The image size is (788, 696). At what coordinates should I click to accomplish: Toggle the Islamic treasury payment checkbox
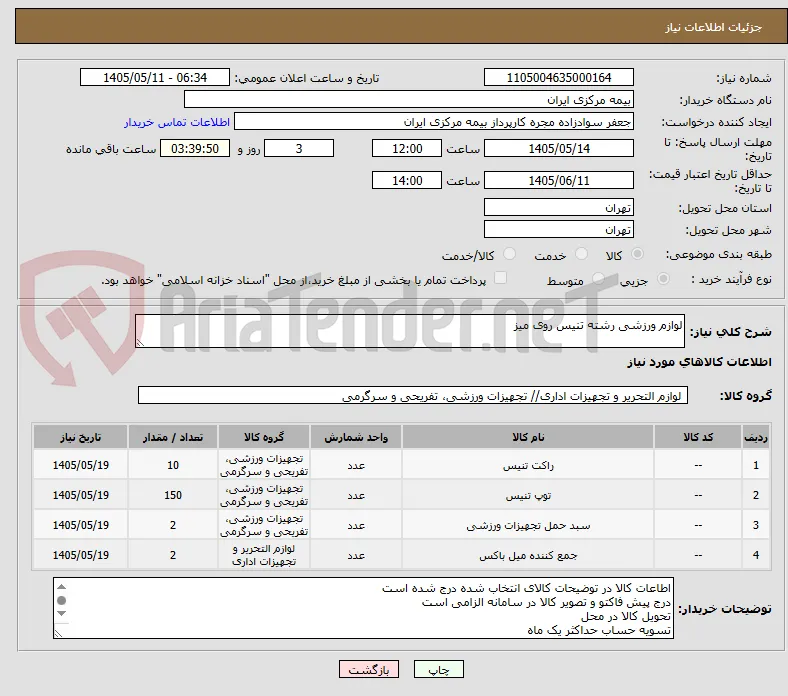tap(500, 278)
